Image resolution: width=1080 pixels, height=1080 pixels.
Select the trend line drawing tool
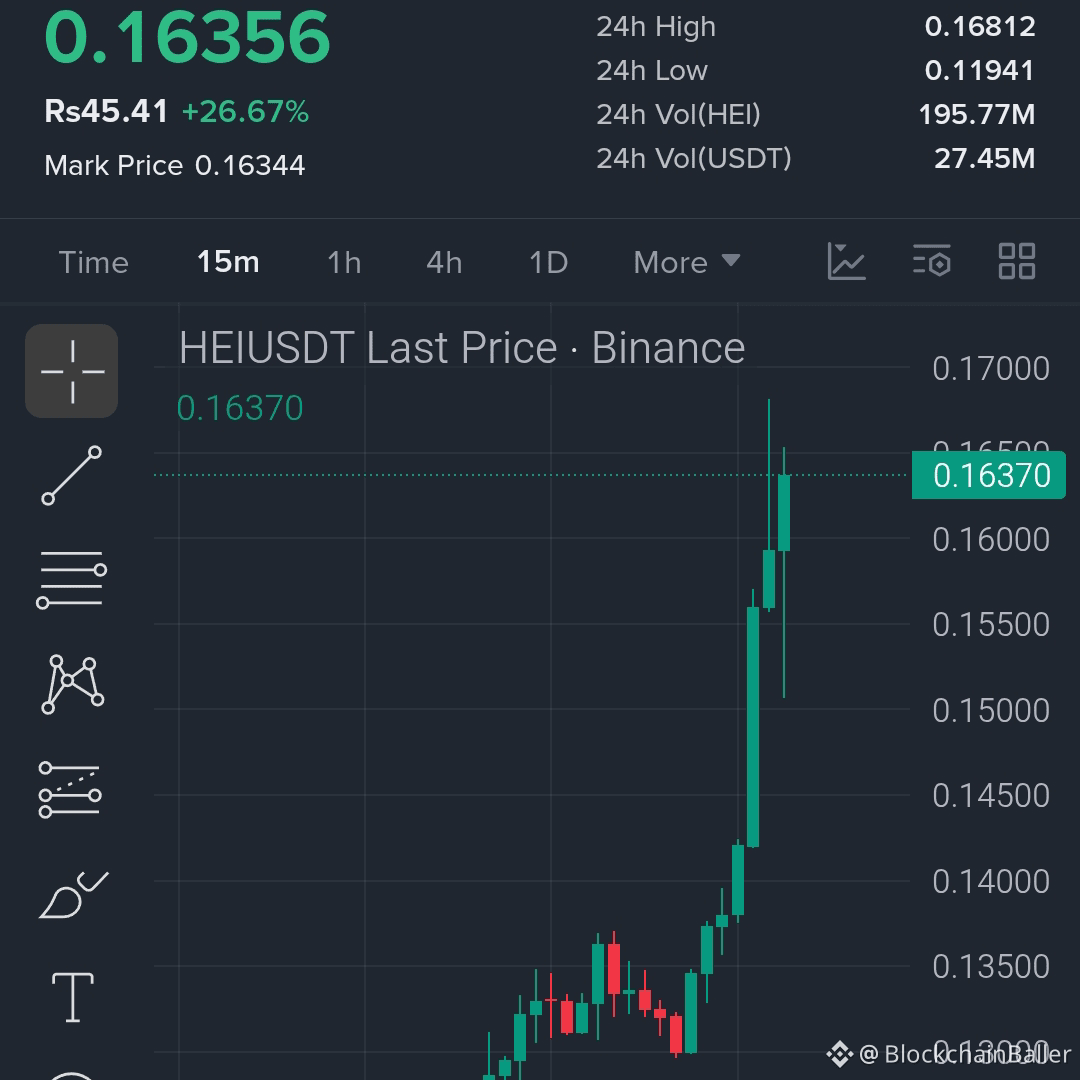tap(72, 475)
